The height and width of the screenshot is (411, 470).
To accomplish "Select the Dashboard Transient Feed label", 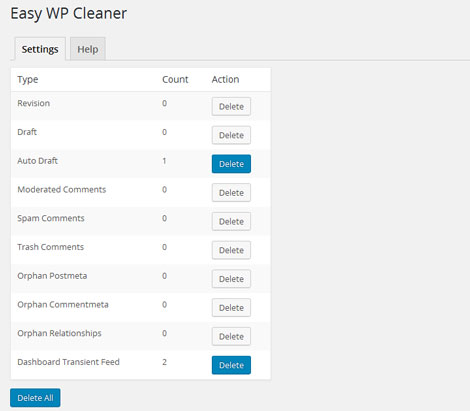I will [68, 362].
